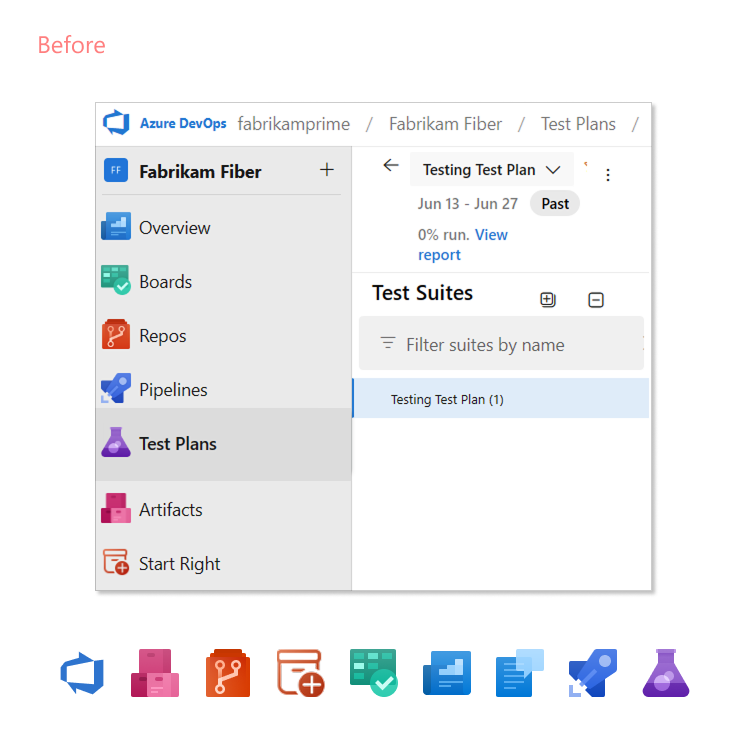Open Fabrikam Fiber project title in sidebar
The width and height of the screenshot is (748, 755).
coord(200,171)
